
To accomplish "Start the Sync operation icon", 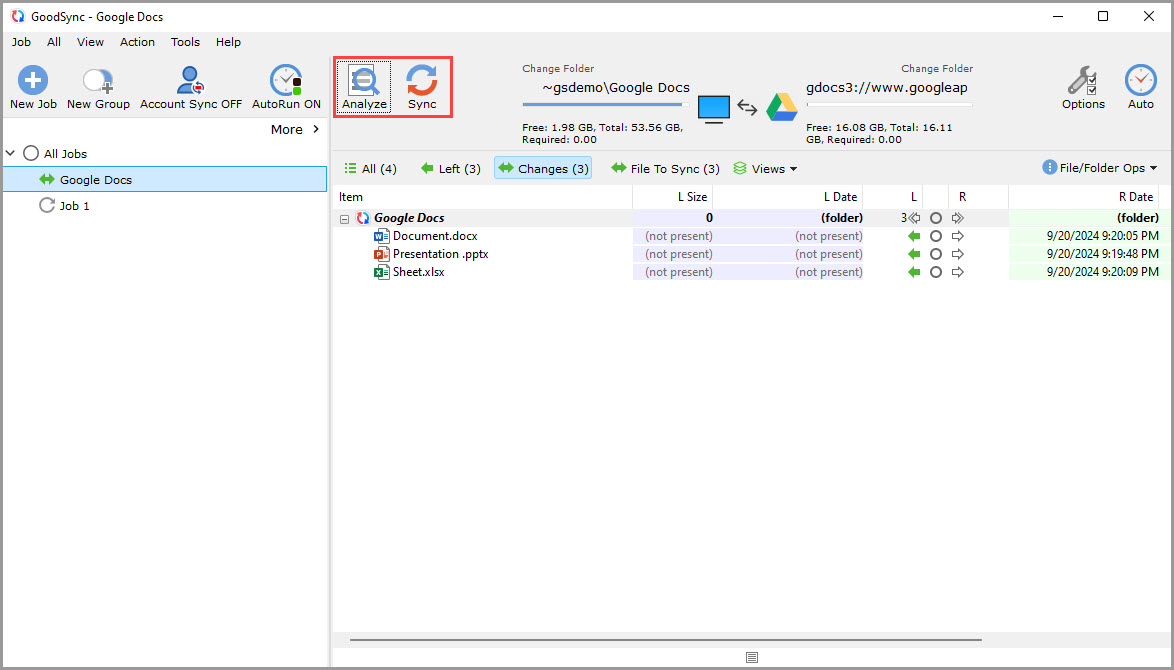I will (x=422, y=80).
